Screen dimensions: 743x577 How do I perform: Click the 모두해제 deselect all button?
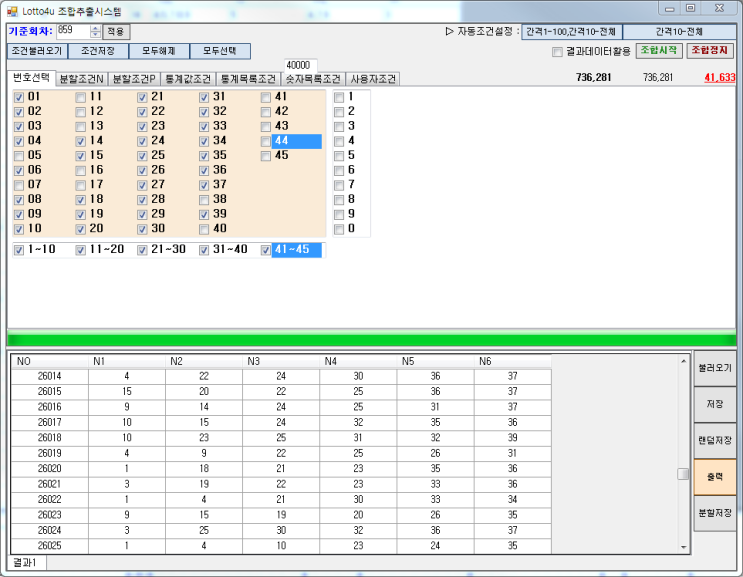(159, 51)
